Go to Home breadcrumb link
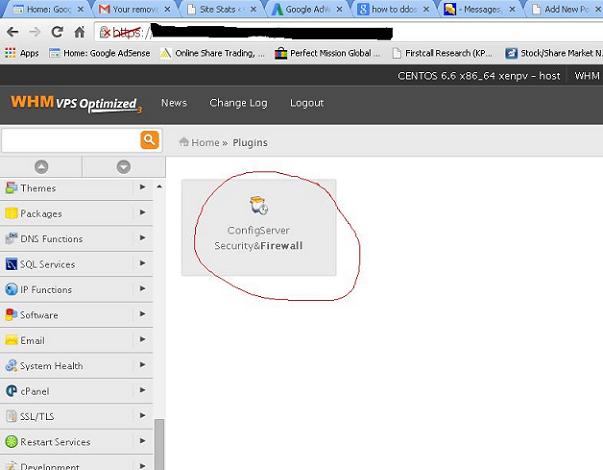 pos(205,142)
